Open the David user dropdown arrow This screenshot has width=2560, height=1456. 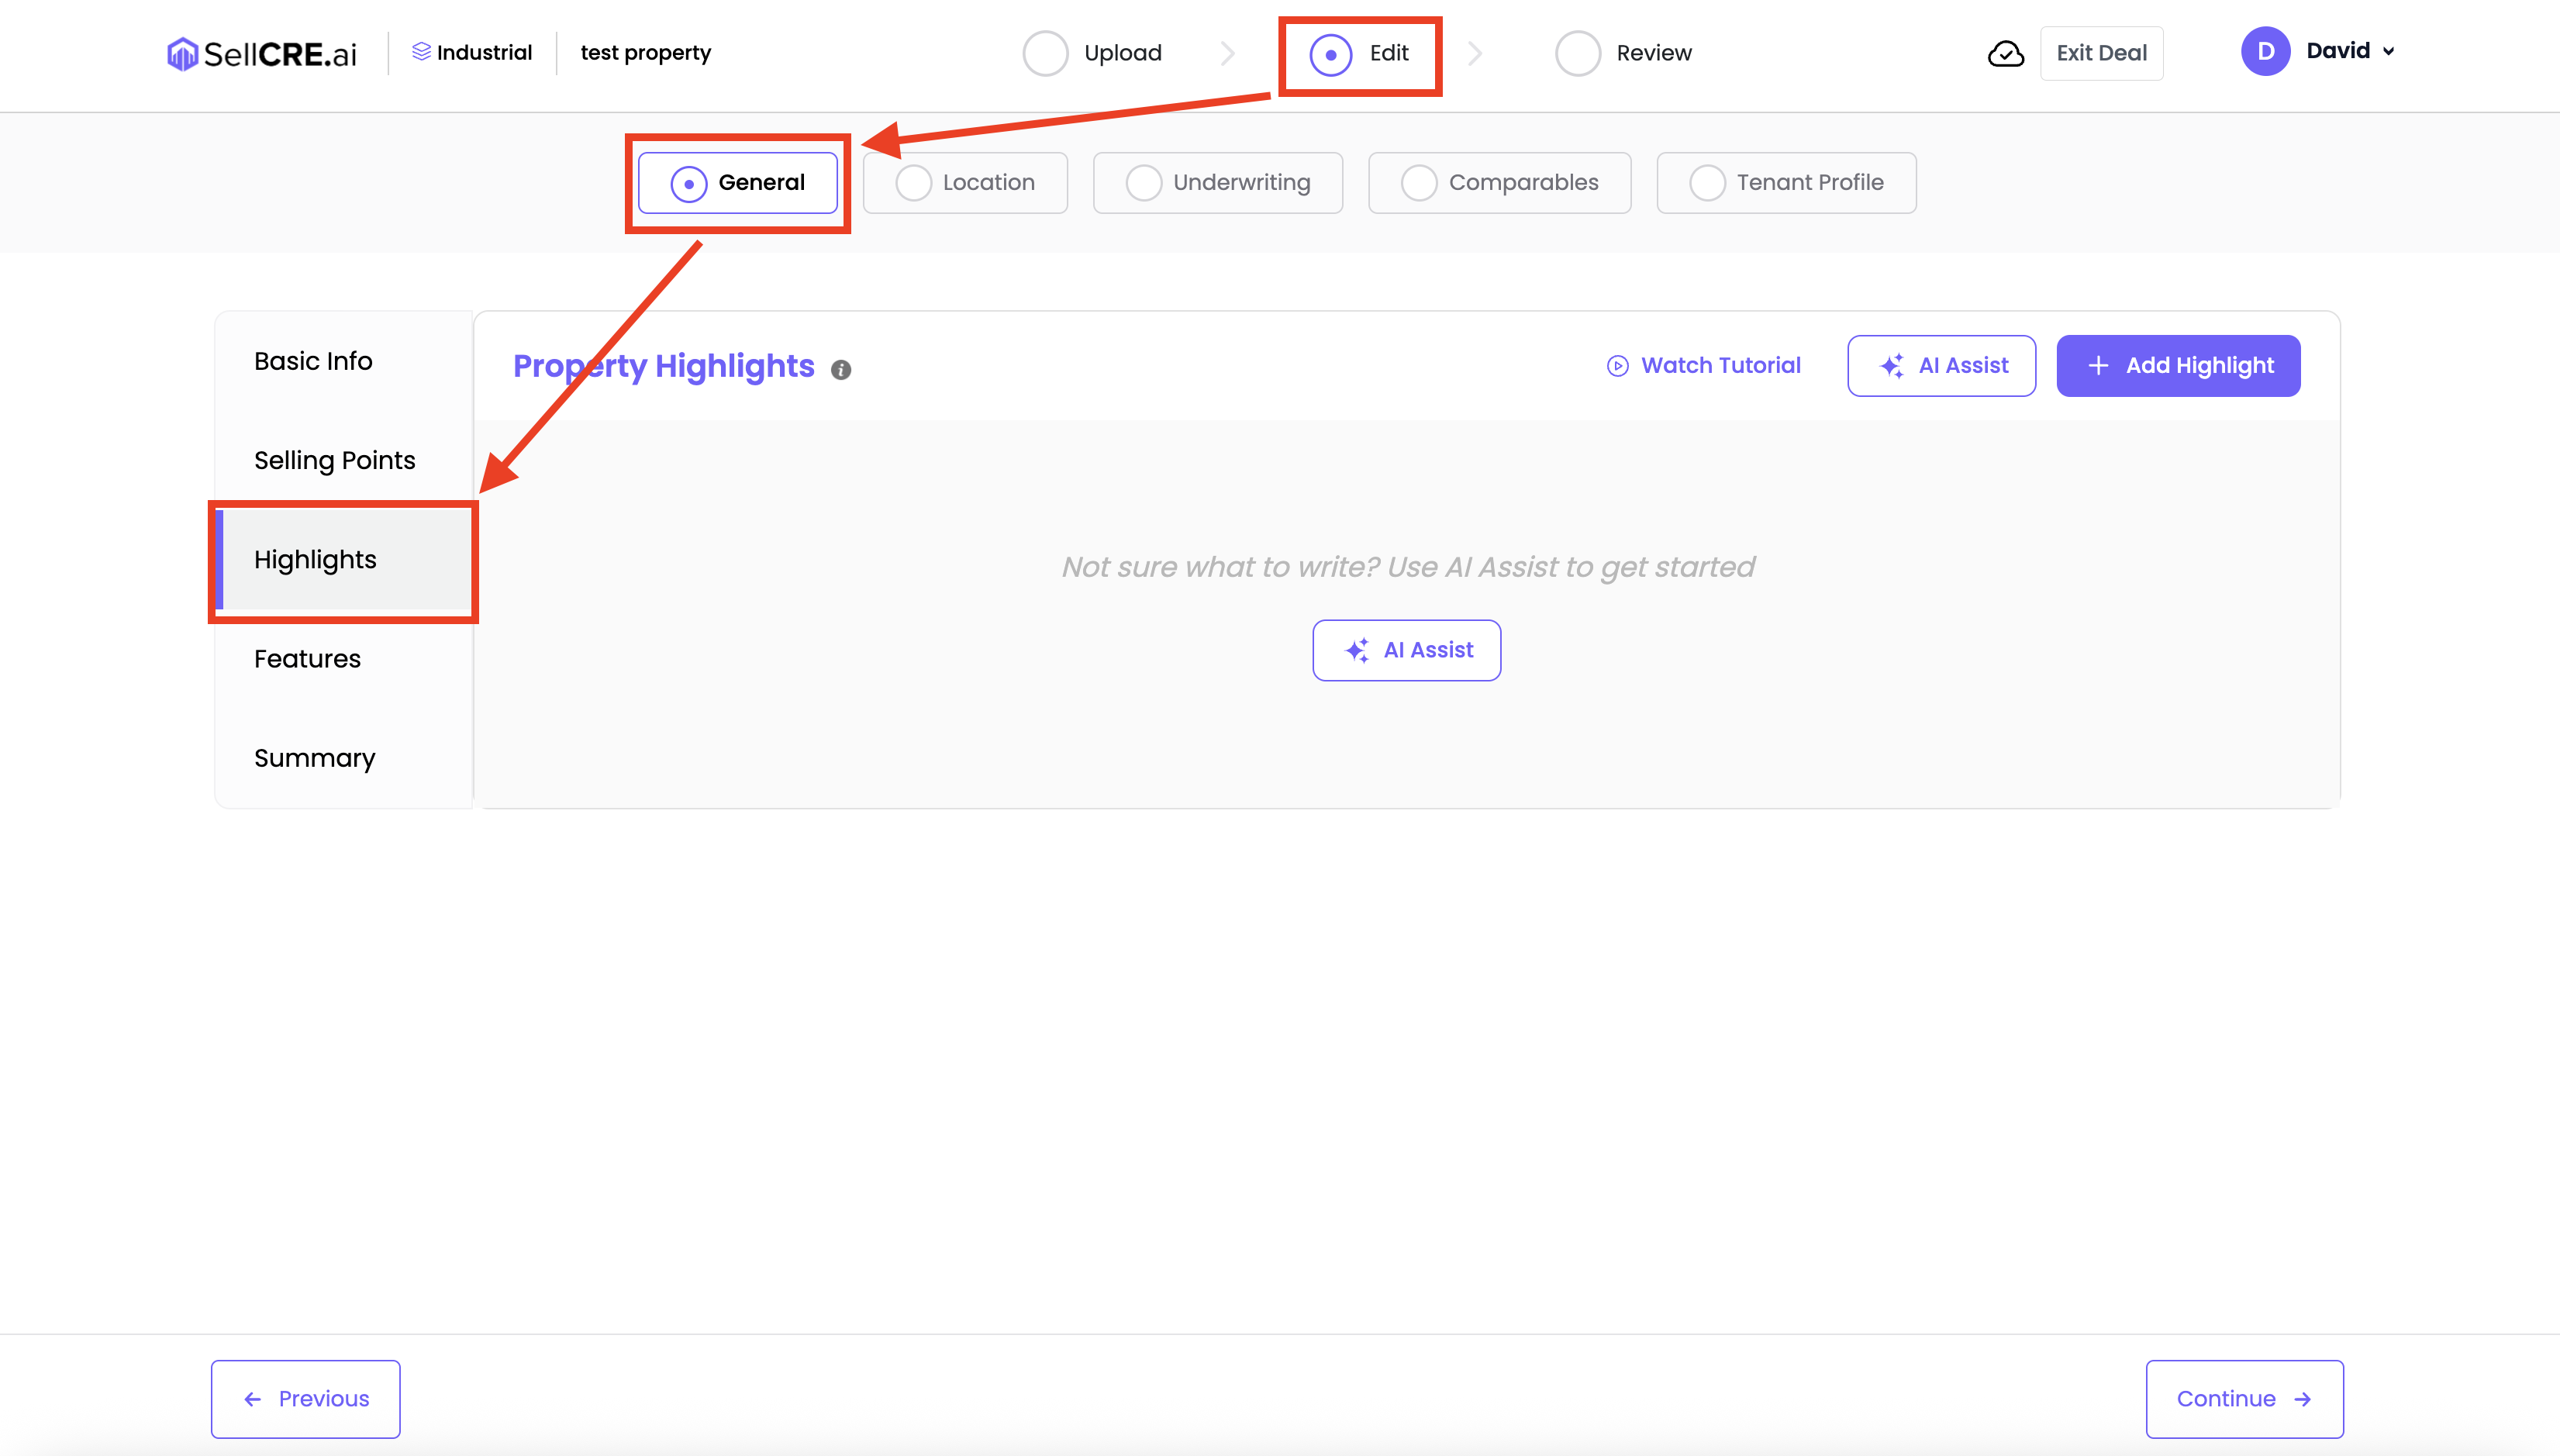(x=2389, y=52)
